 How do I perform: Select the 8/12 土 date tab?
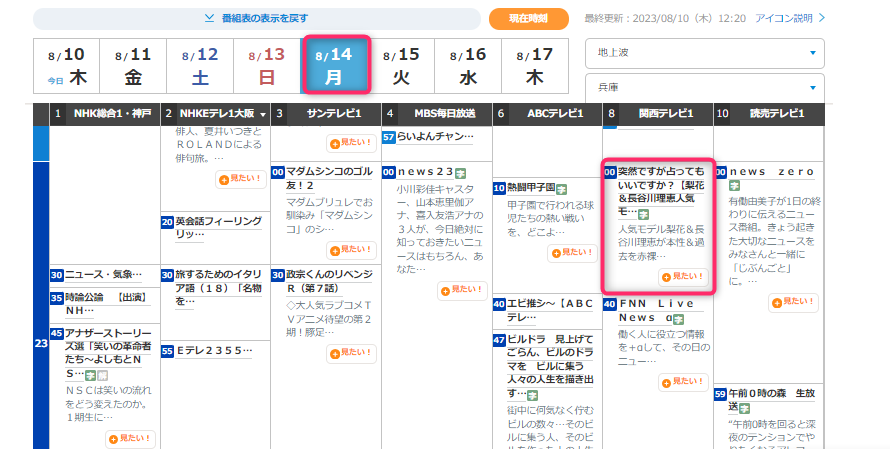[200, 67]
